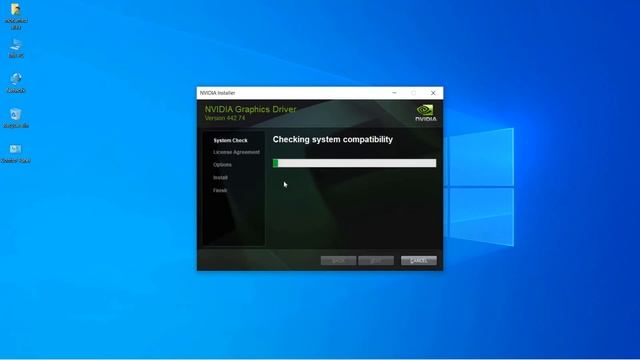640x360 pixels.
Task: Select the Recycle Bin desktop icon
Action: click(16, 118)
